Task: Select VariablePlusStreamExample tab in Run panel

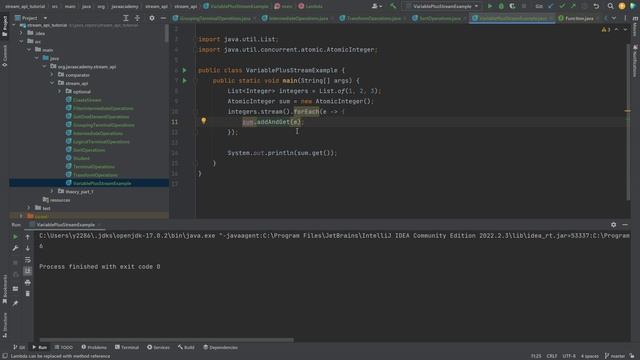Action: click(x=65, y=225)
